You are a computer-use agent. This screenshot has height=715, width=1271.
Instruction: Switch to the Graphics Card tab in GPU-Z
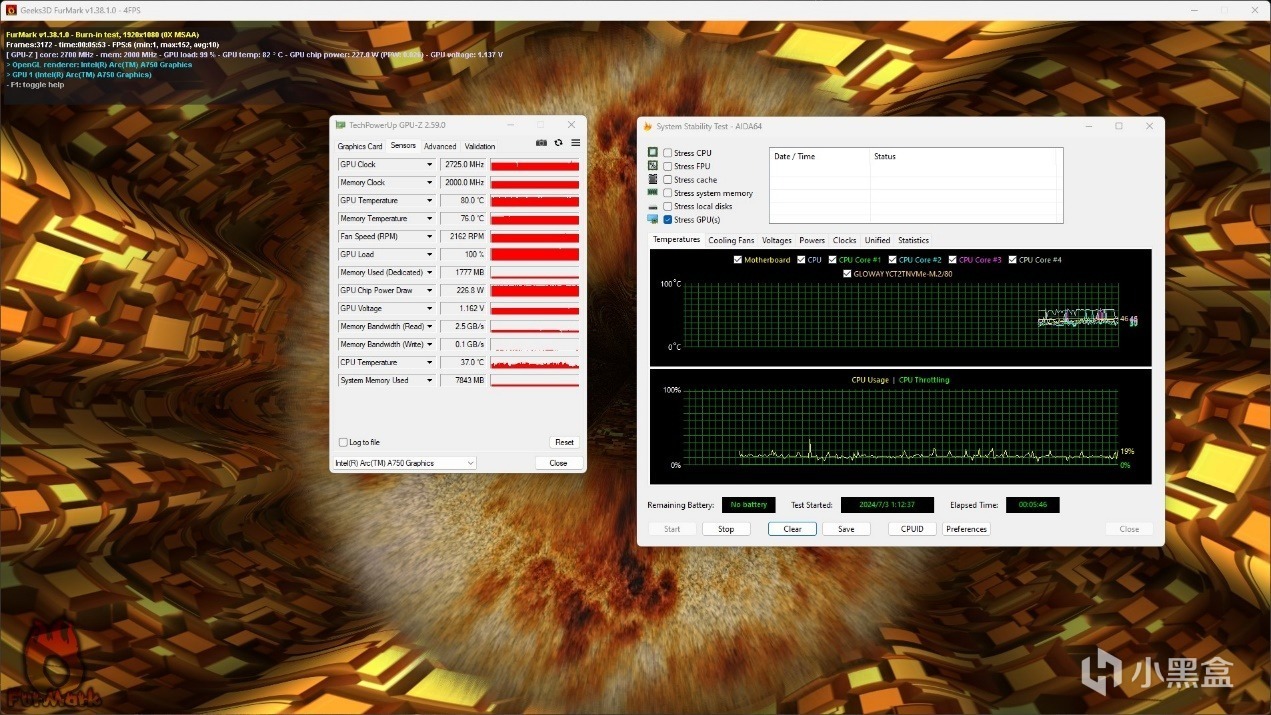pyautogui.click(x=360, y=146)
